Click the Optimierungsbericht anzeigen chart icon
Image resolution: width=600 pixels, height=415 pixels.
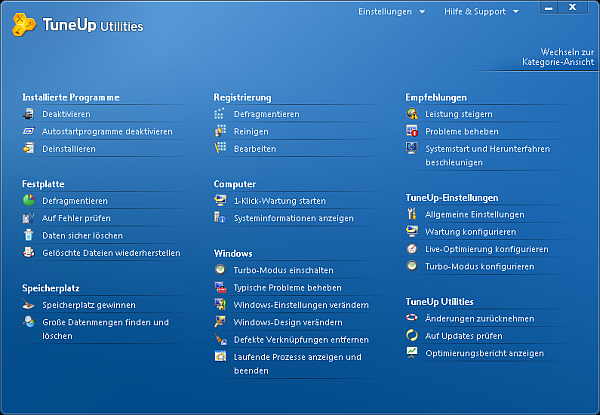tap(412, 352)
